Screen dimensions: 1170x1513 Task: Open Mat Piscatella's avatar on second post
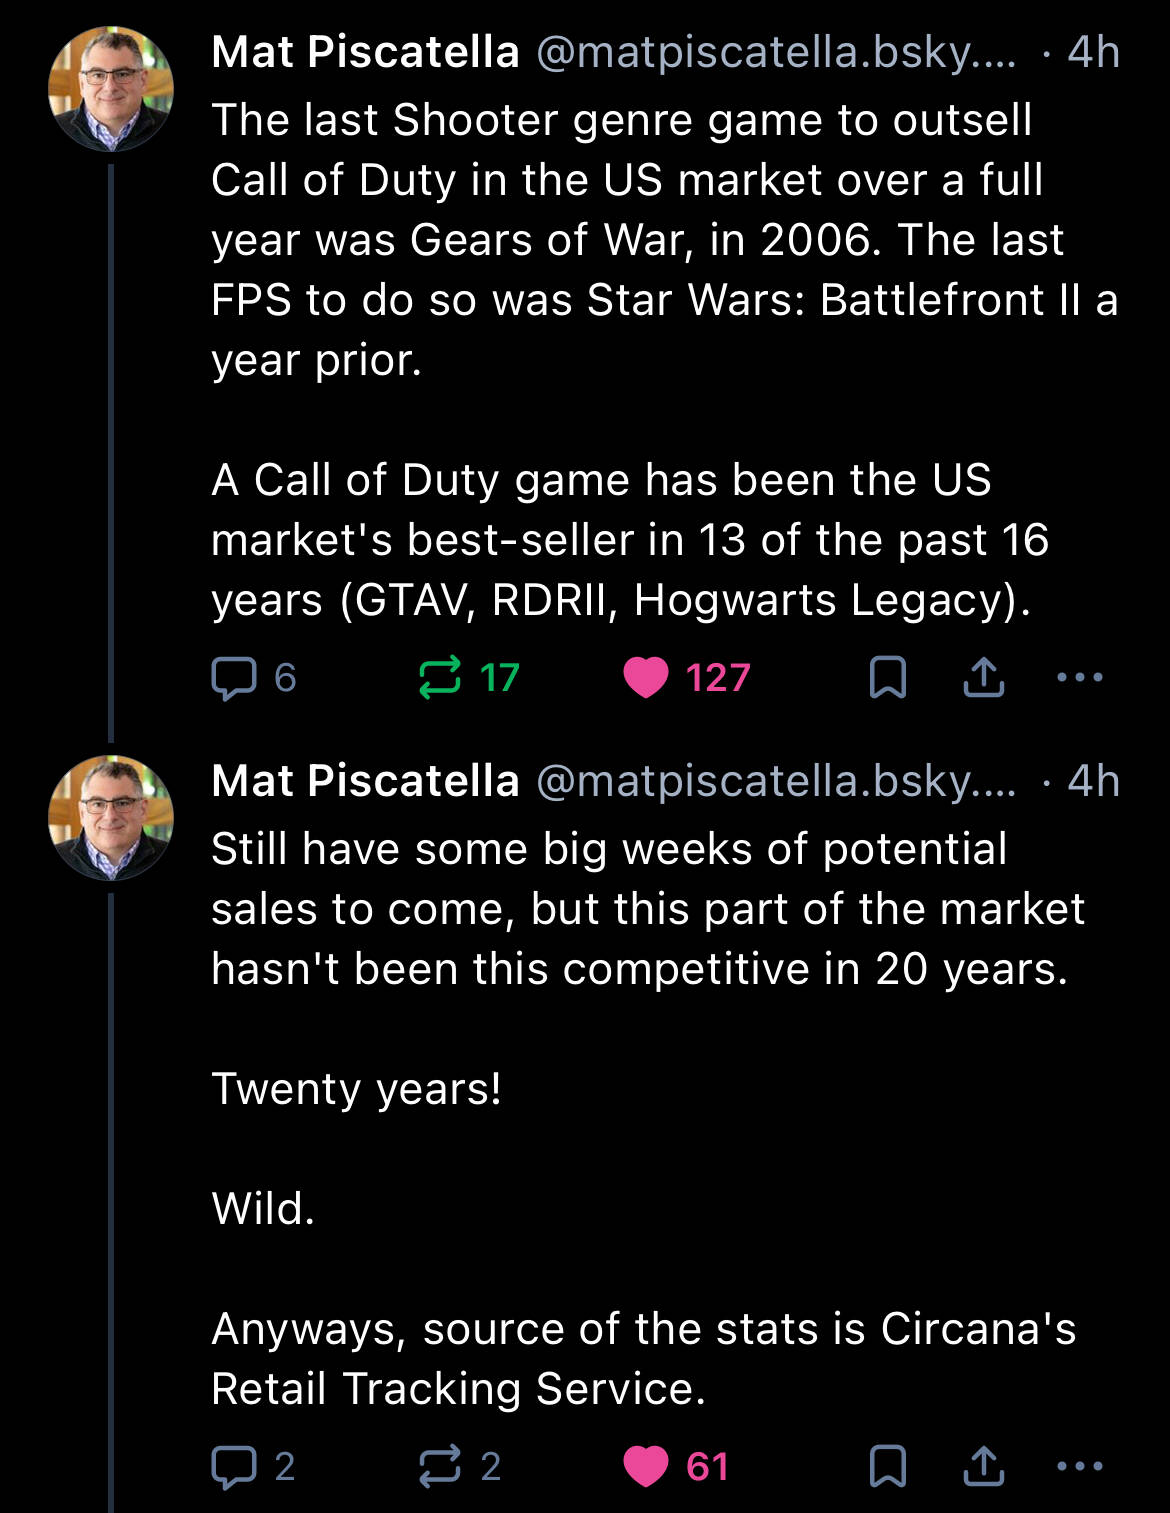tap(111, 818)
